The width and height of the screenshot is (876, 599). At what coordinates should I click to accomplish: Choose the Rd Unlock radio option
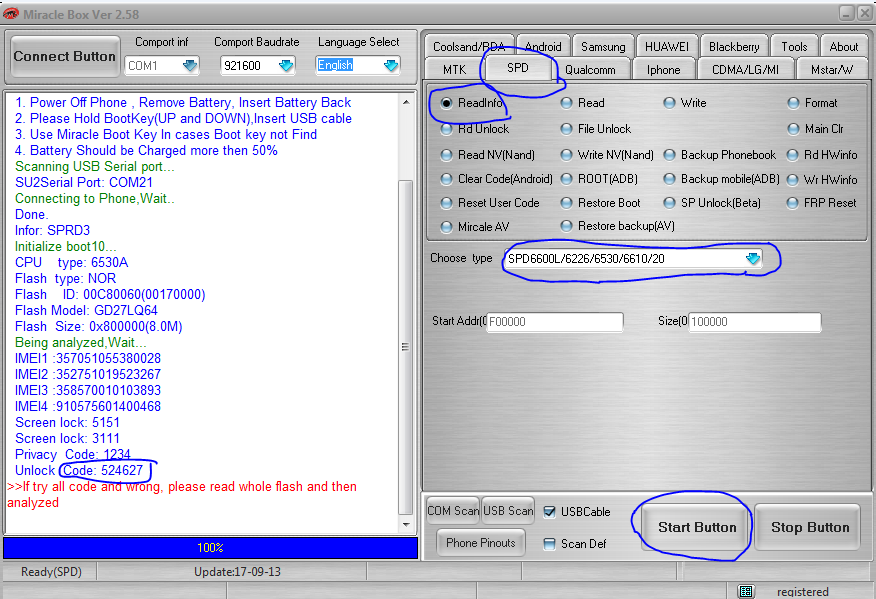(446, 129)
